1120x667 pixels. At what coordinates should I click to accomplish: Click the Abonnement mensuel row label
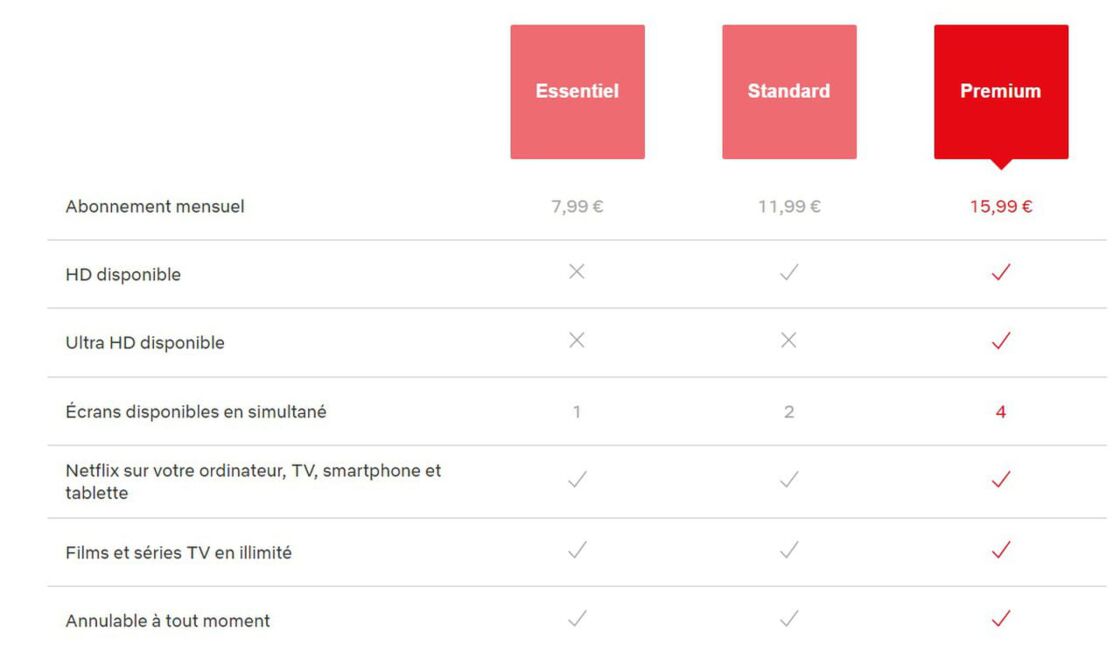click(x=155, y=206)
